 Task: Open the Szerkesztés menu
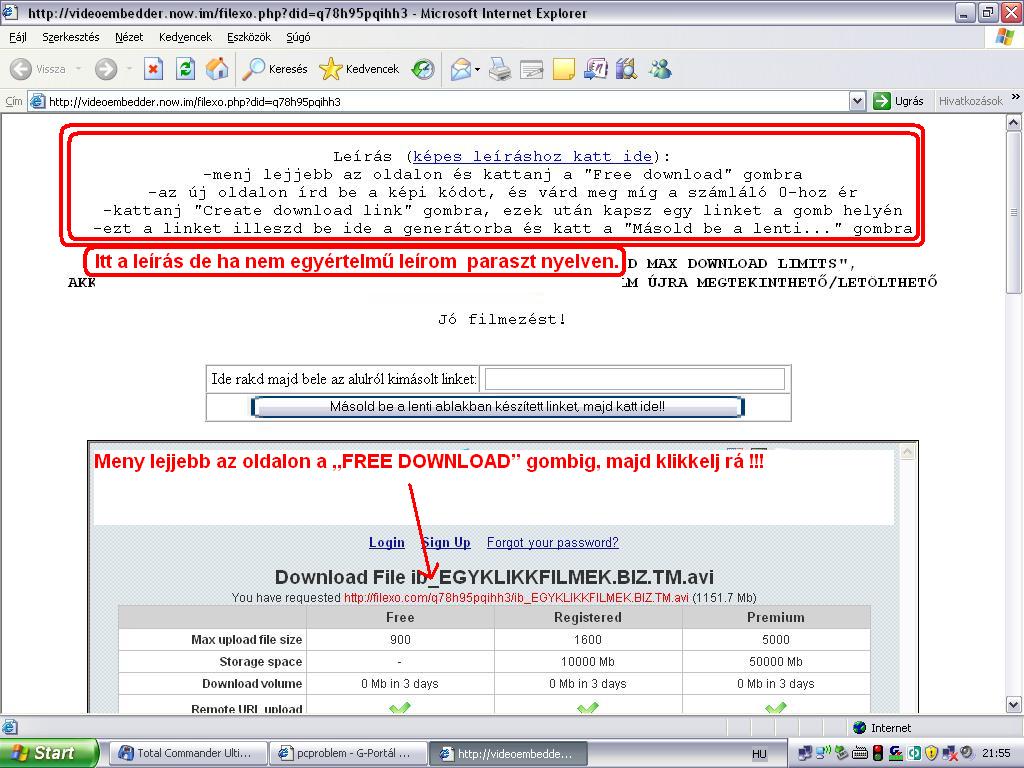pyautogui.click(x=71, y=37)
